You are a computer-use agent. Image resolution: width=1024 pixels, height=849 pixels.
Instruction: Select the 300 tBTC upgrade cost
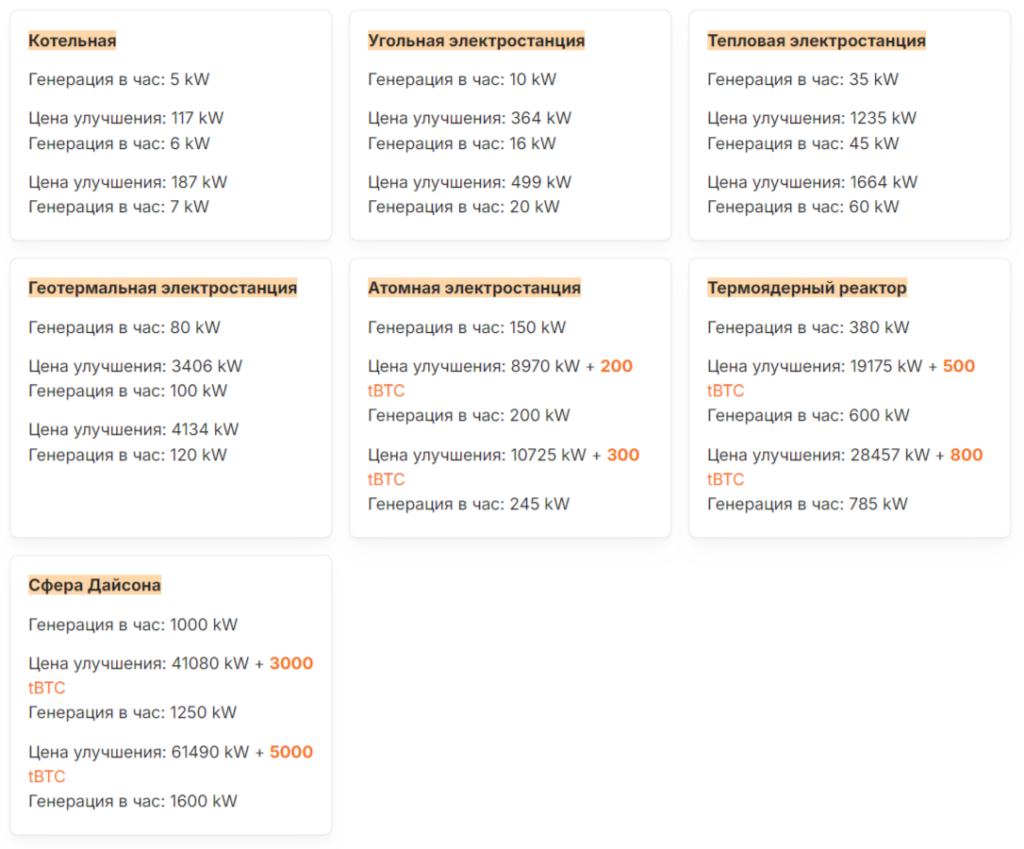click(x=504, y=467)
